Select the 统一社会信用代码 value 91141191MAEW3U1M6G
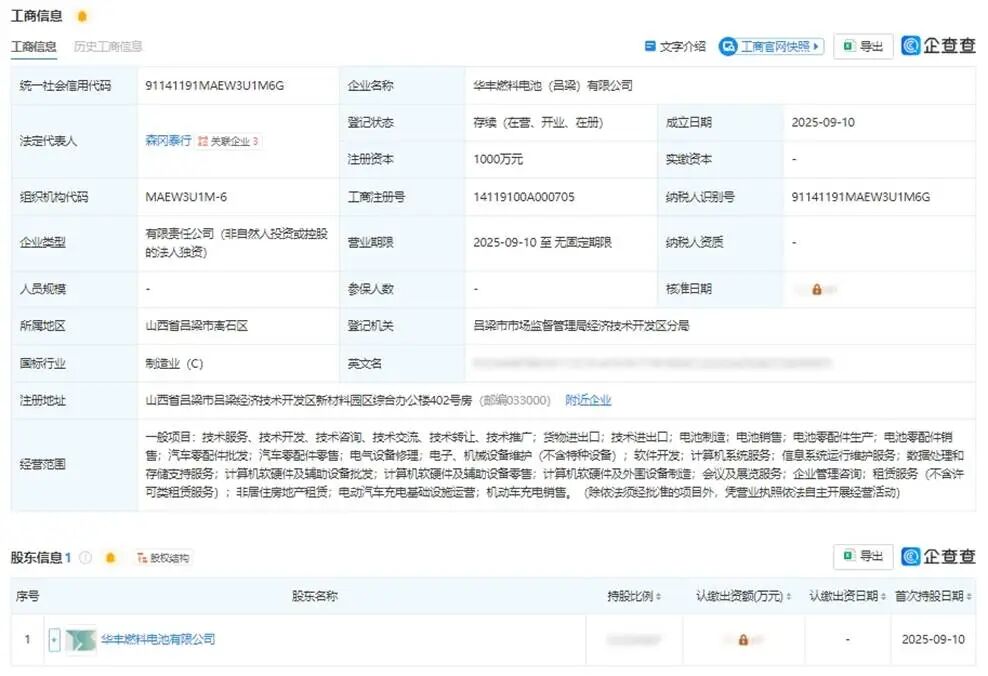 pyautogui.click(x=214, y=86)
